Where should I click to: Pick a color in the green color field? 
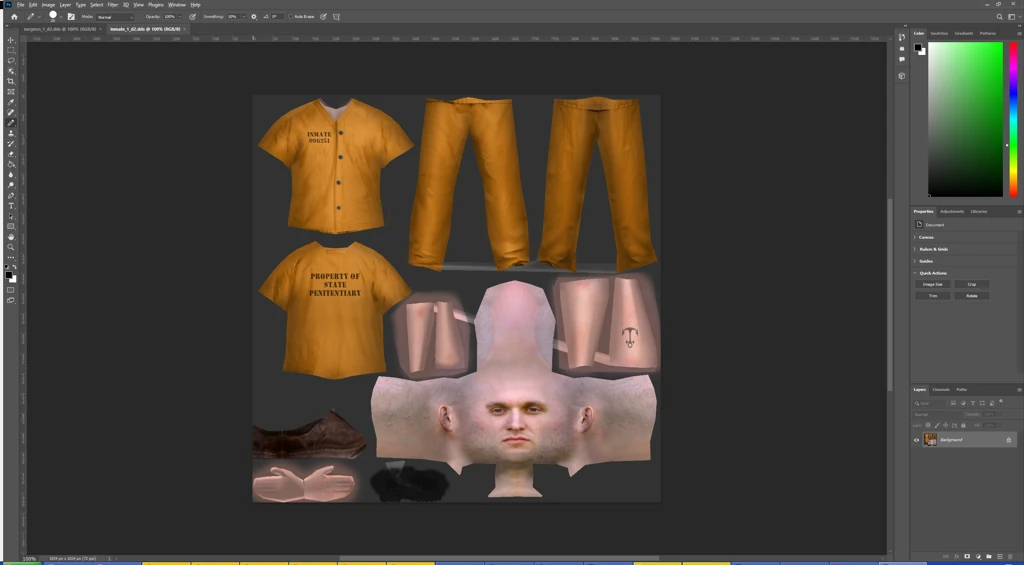[965, 120]
